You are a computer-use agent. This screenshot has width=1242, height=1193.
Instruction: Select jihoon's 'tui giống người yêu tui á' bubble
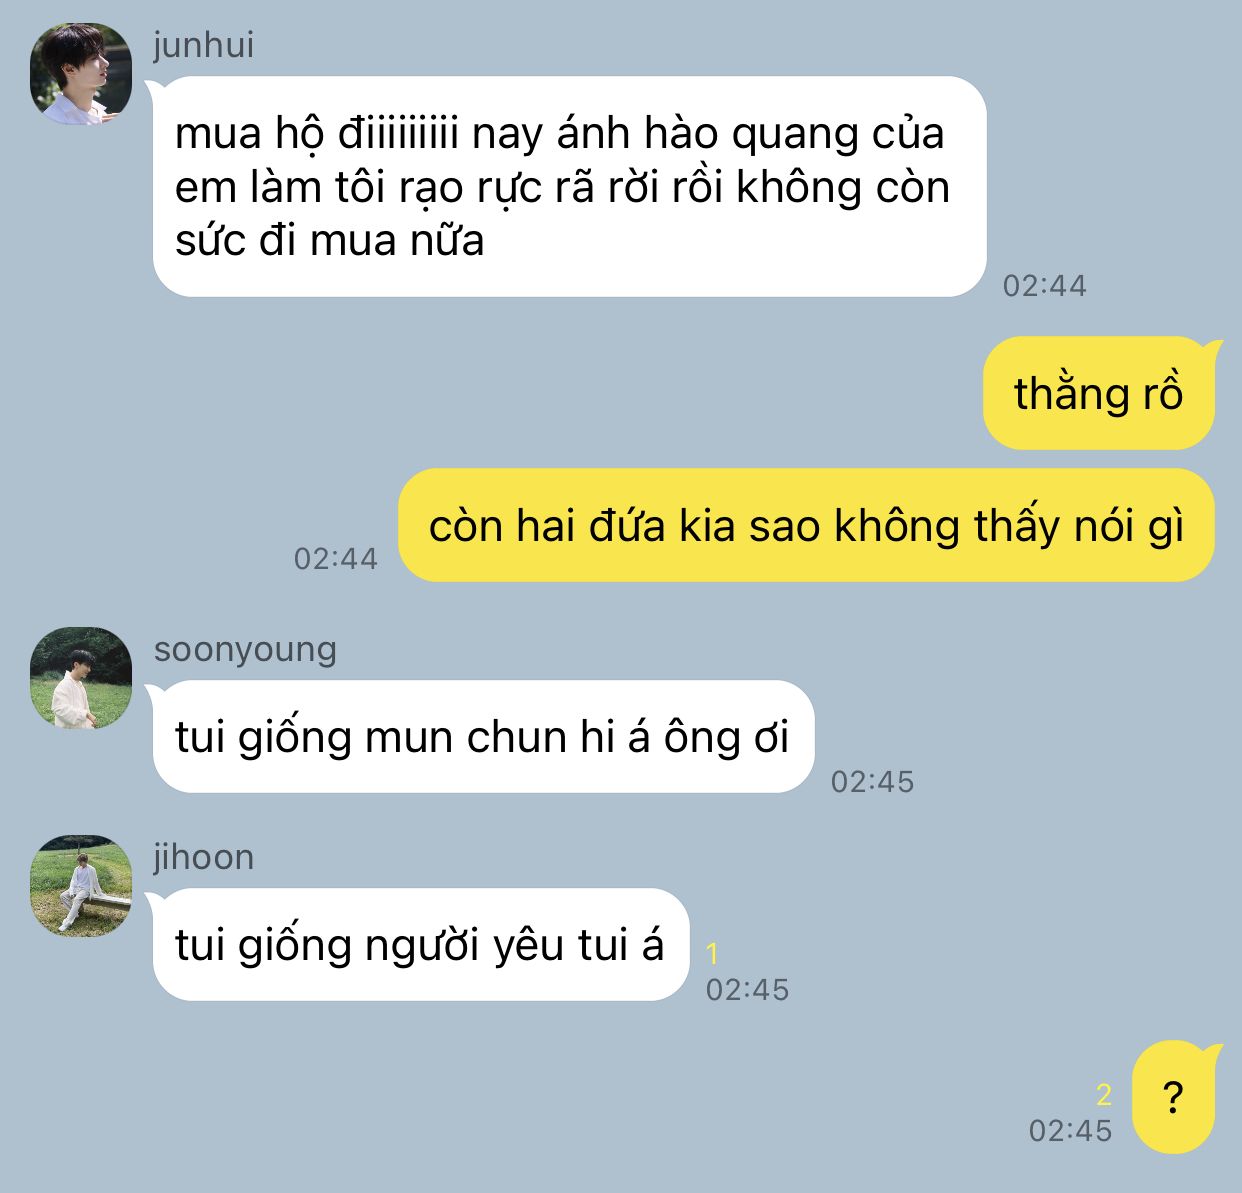point(421,945)
